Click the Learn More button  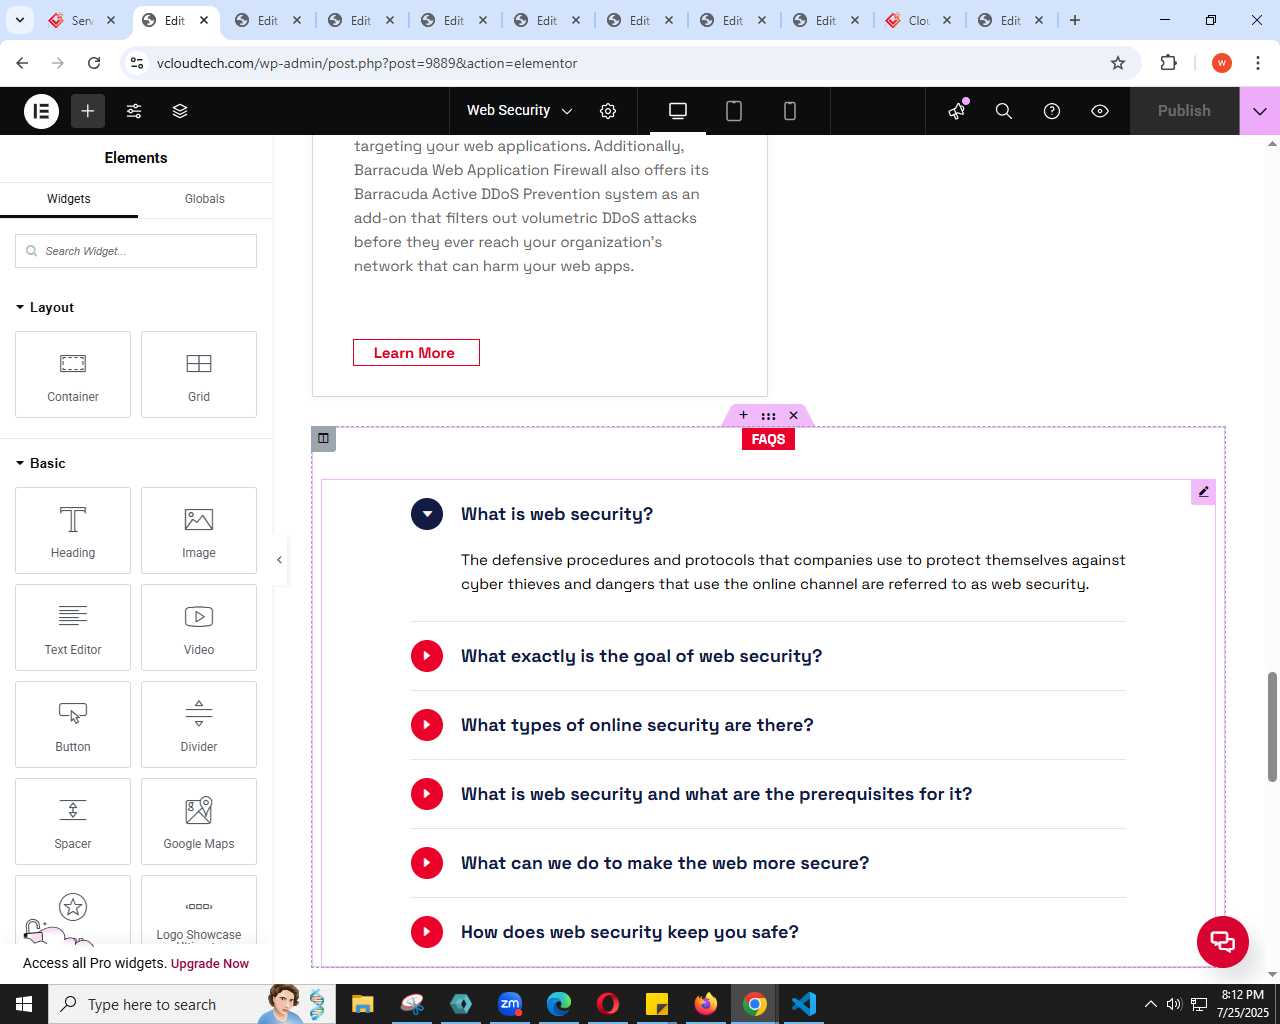point(416,353)
